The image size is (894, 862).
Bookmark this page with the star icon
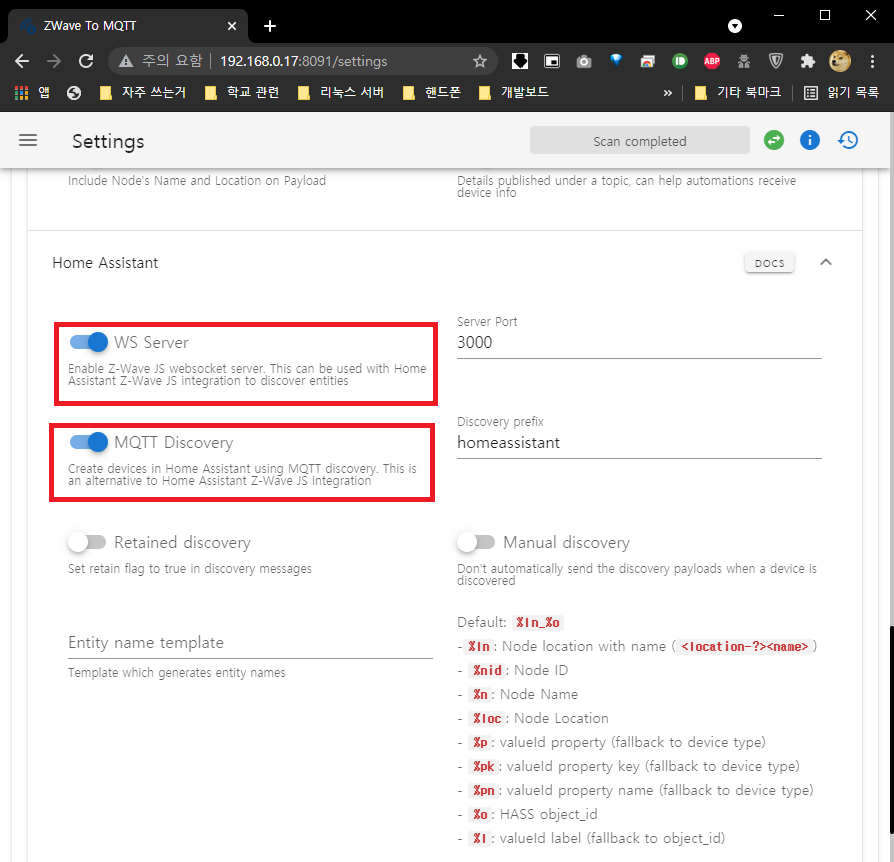click(480, 61)
